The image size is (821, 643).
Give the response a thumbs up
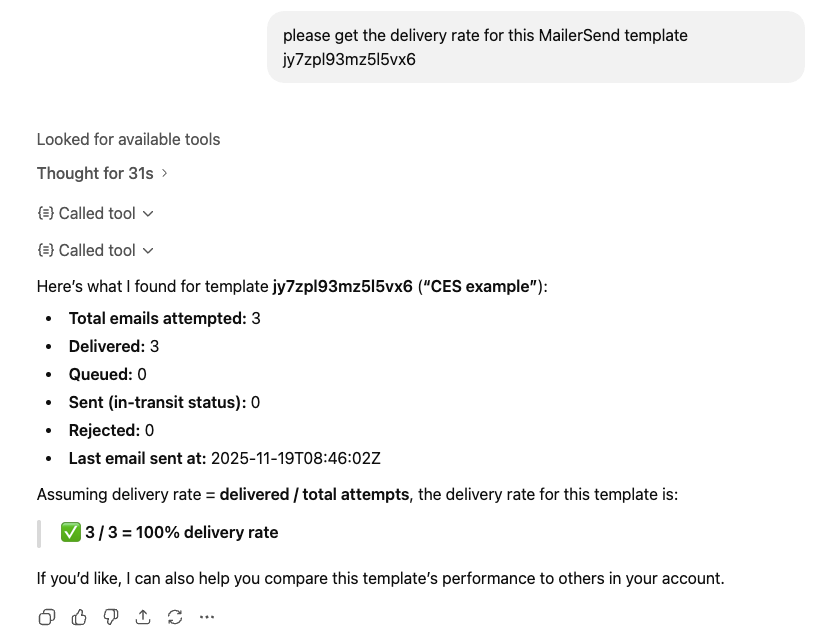tap(79, 617)
